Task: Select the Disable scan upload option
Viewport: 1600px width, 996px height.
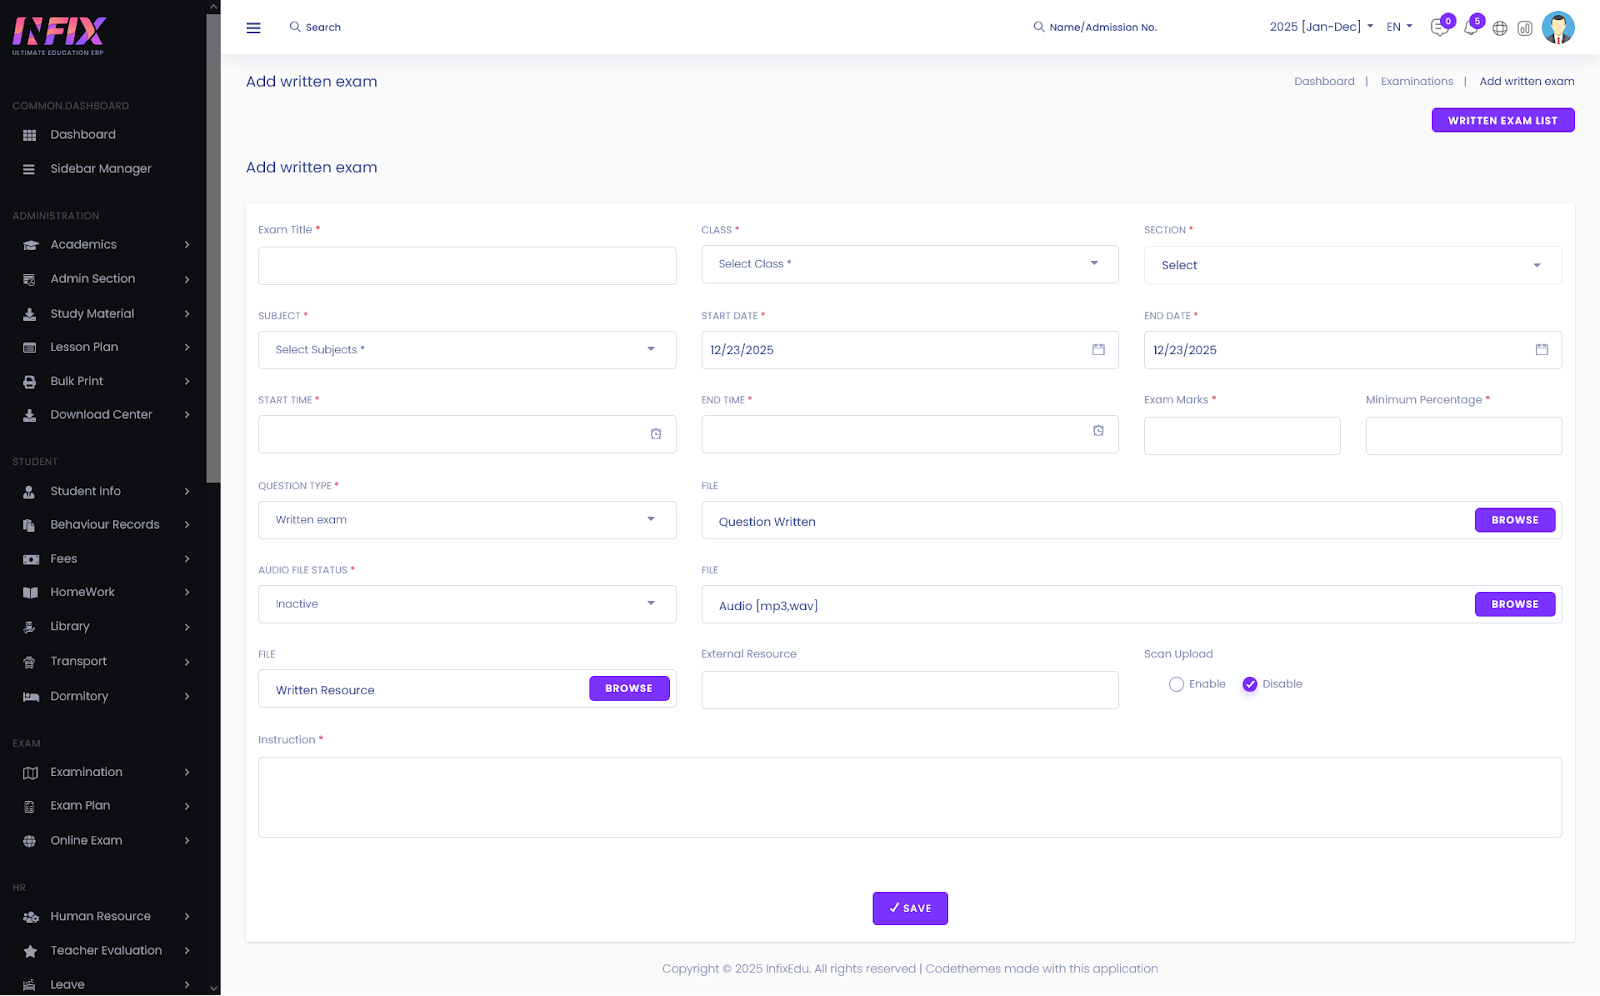Action: pos(1250,685)
